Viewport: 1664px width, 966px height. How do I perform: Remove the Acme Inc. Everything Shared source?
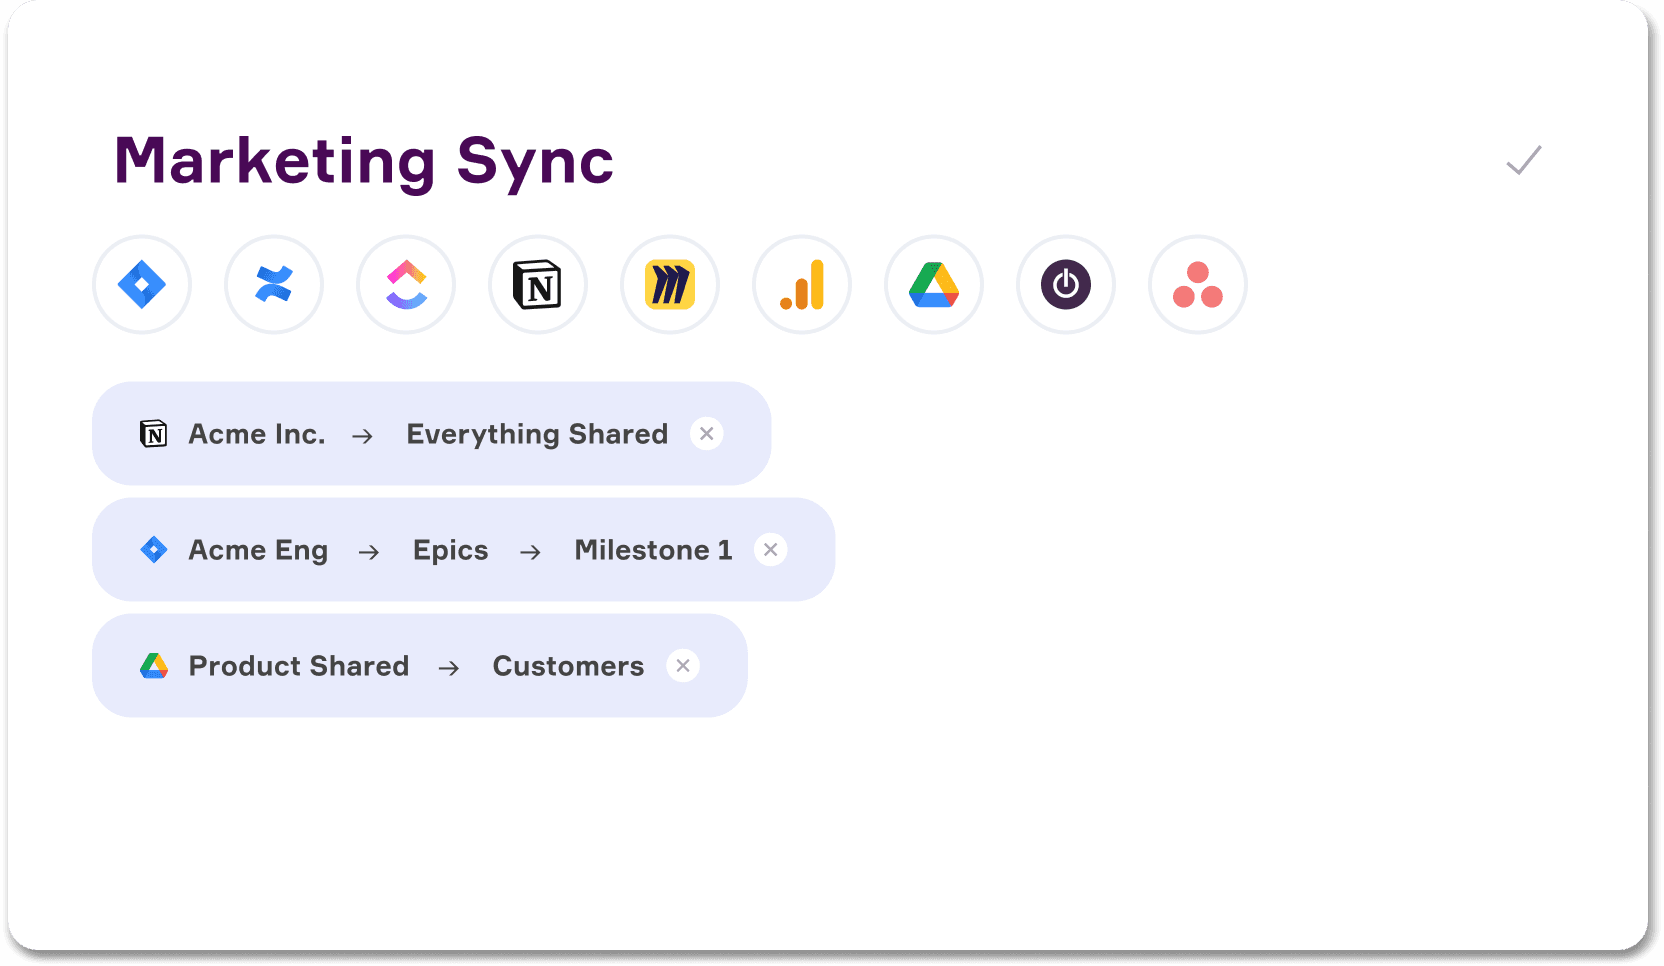click(x=707, y=434)
